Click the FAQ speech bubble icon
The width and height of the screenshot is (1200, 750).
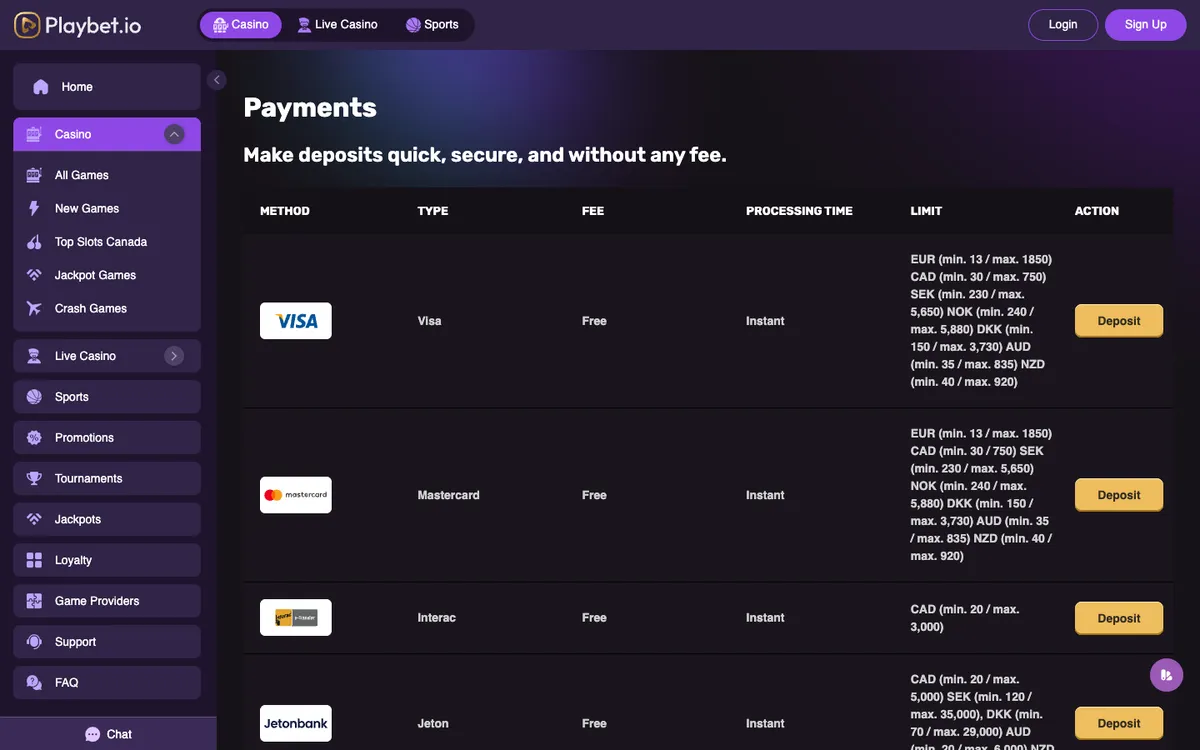coord(34,683)
